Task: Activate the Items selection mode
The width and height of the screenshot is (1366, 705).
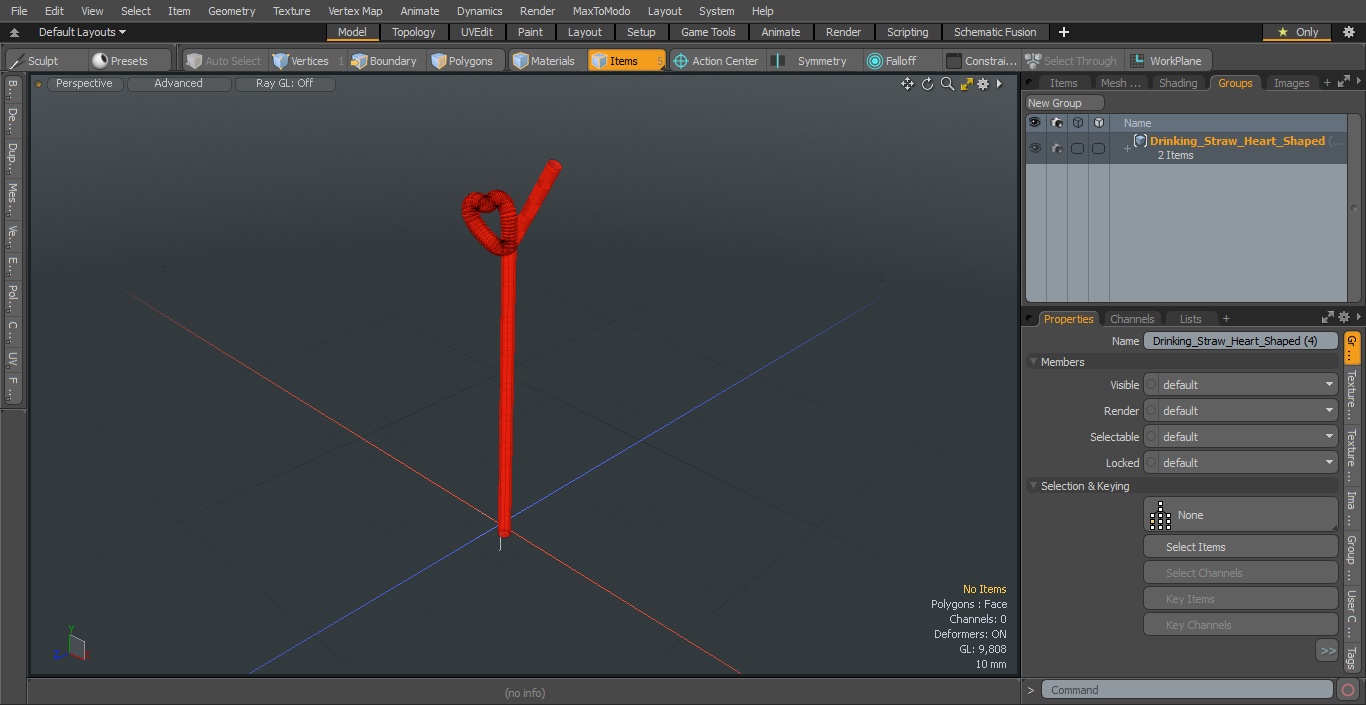Action: pos(626,61)
